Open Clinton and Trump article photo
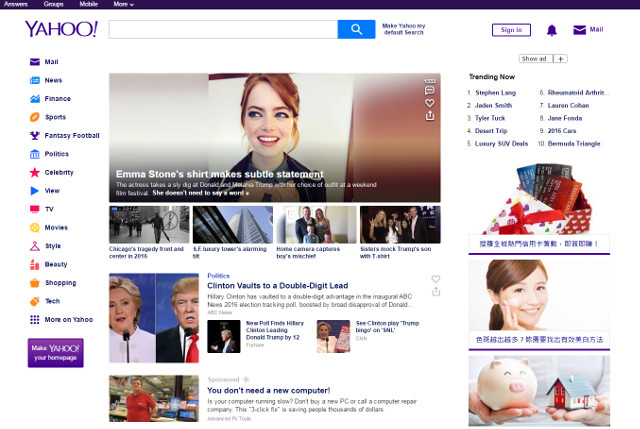The image size is (640, 429). click(x=154, y=318)
